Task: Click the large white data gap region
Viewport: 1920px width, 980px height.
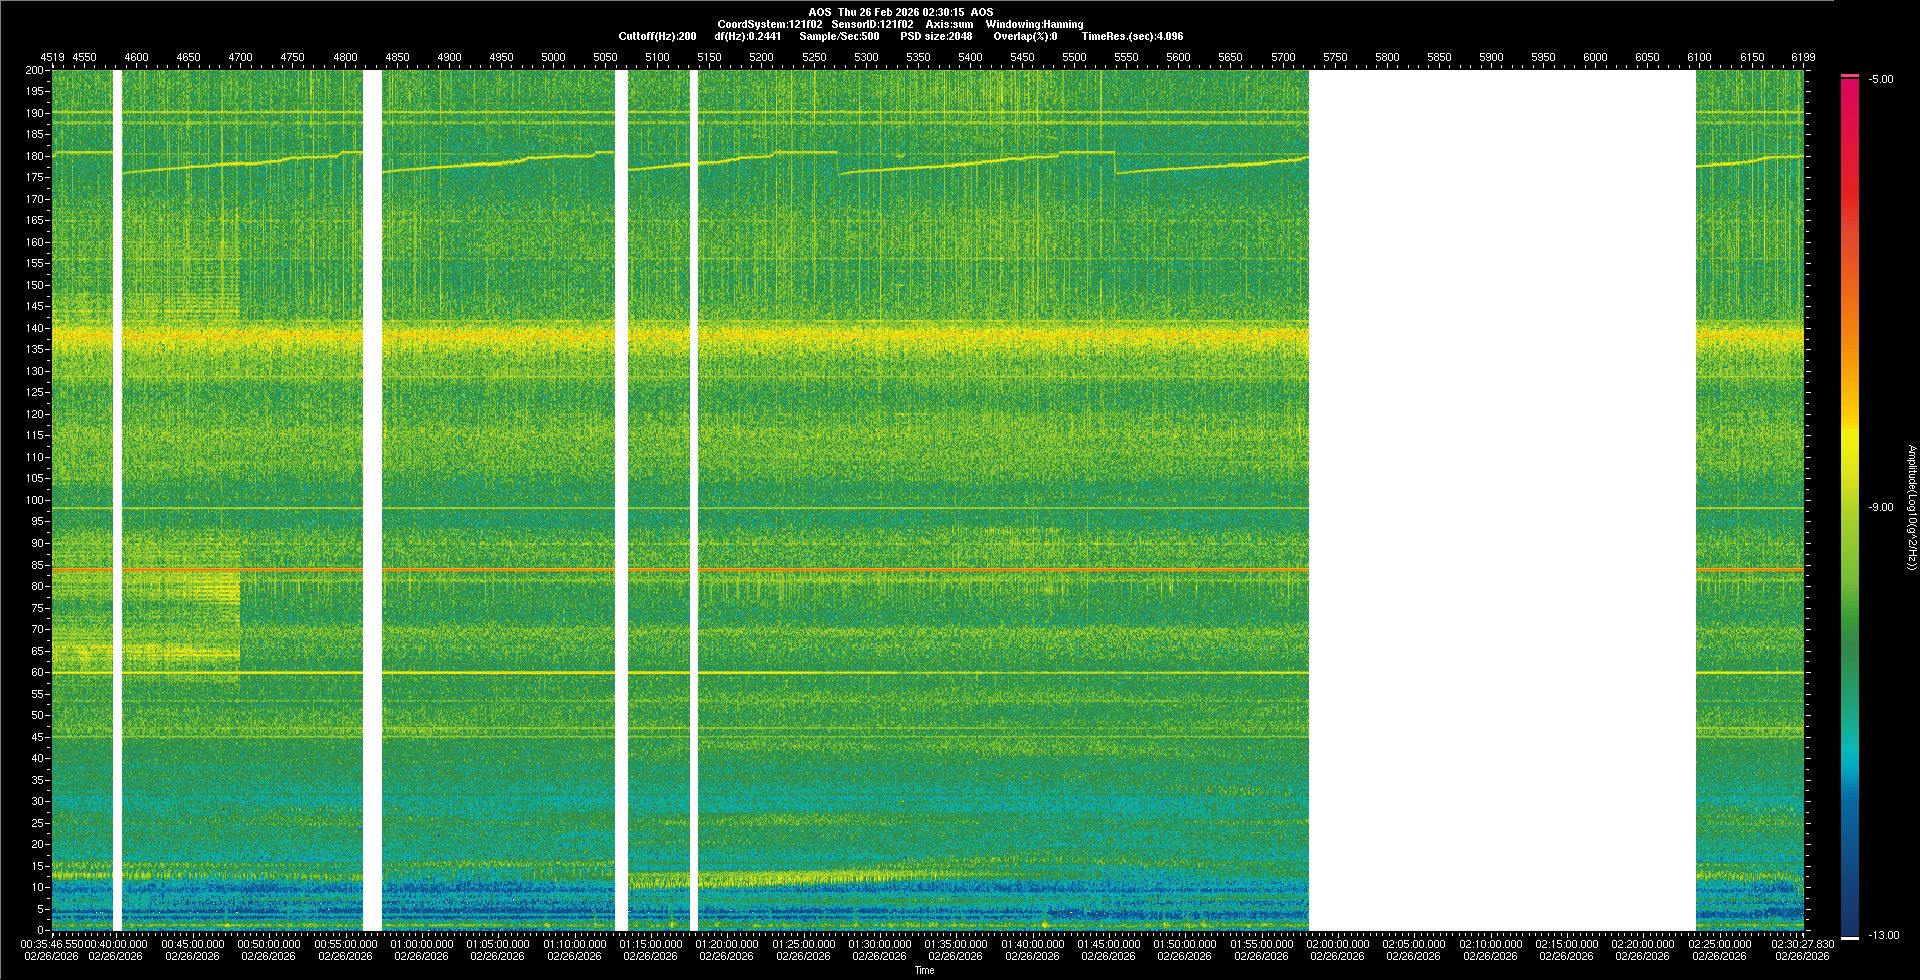Action: (x=1502, y=500)
